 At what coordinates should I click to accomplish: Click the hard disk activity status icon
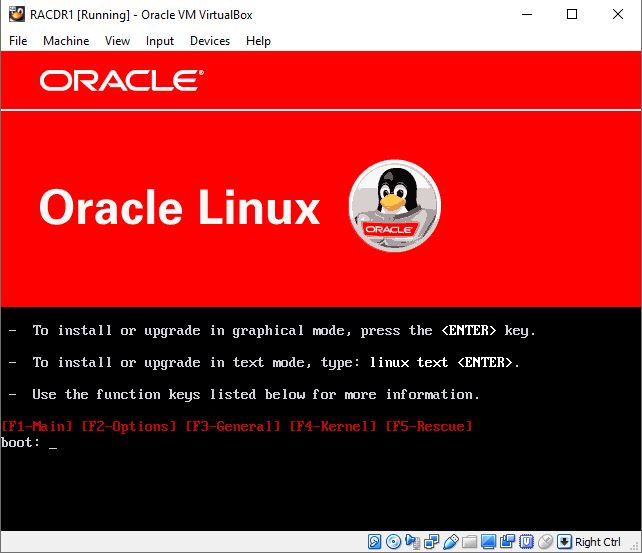374,542
